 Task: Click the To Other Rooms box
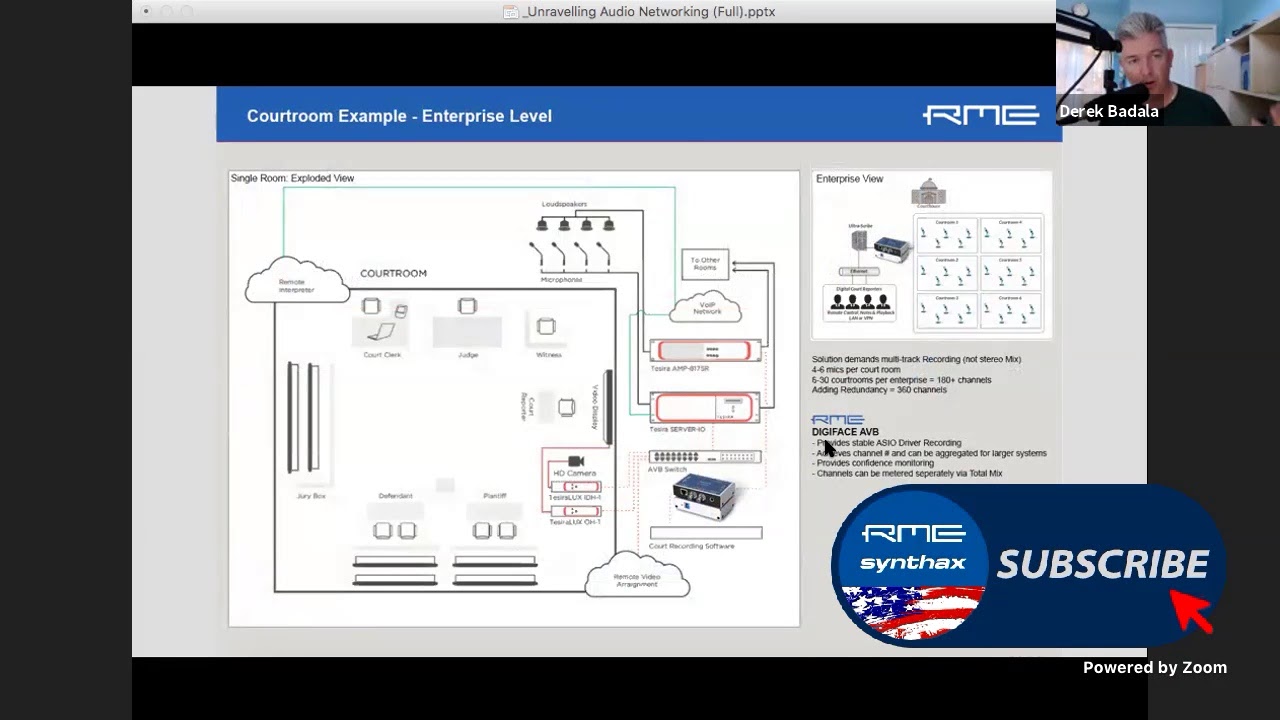[705, 264]
